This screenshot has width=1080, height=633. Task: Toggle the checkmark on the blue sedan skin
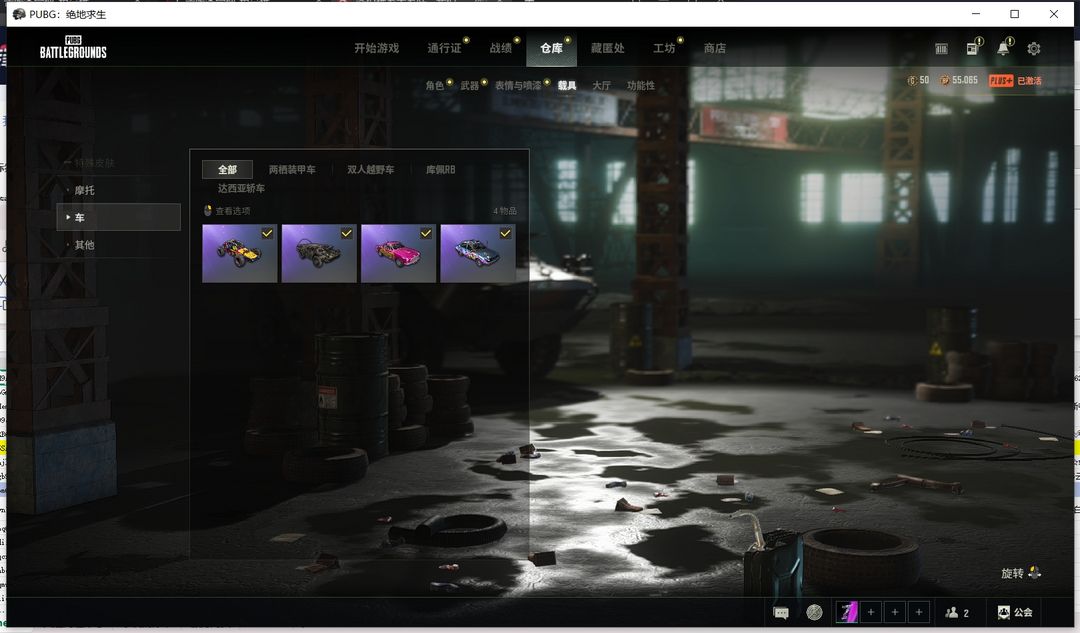click(x=506, y=234)
